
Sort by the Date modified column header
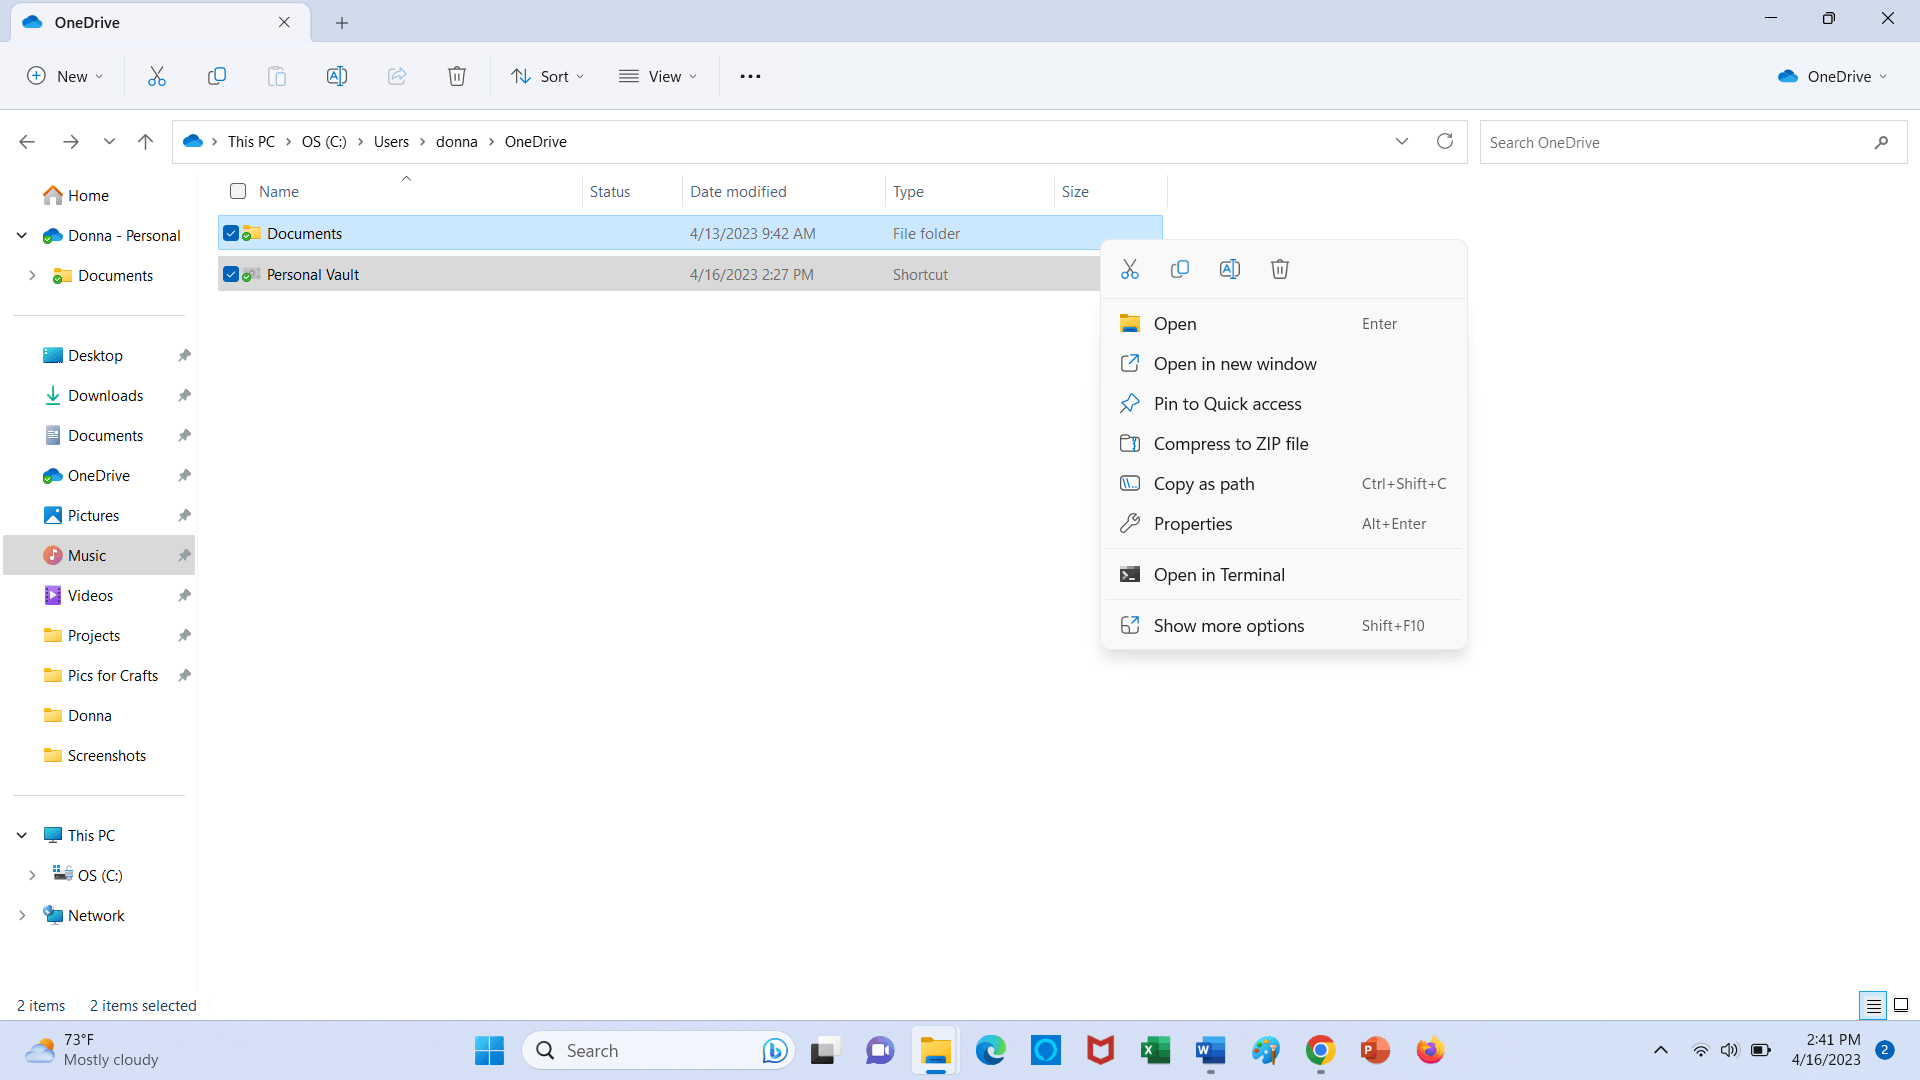click(x=738, y=191)
